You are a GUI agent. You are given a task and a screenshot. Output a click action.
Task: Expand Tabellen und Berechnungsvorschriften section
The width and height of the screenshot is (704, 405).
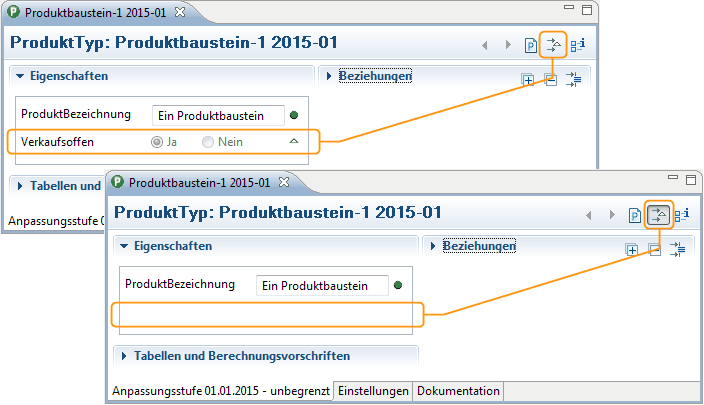click(x=124, y=355)
